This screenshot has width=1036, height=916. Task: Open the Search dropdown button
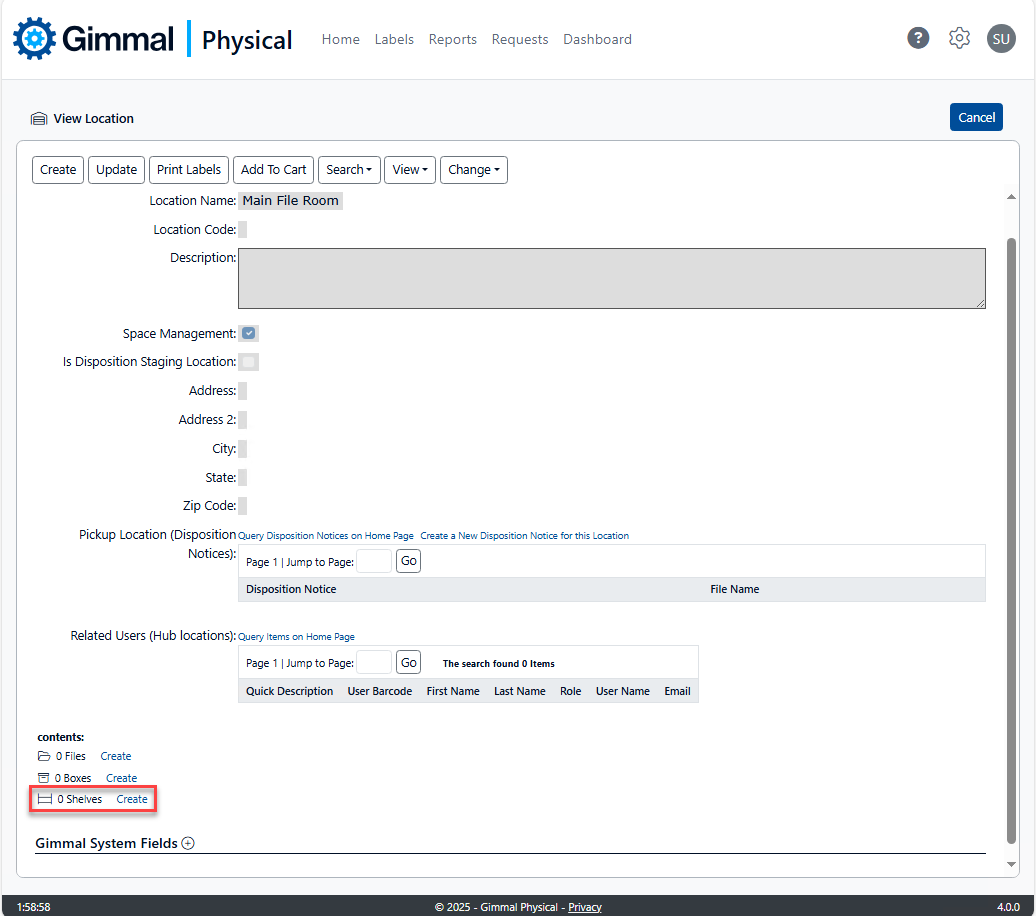[349, 170]
